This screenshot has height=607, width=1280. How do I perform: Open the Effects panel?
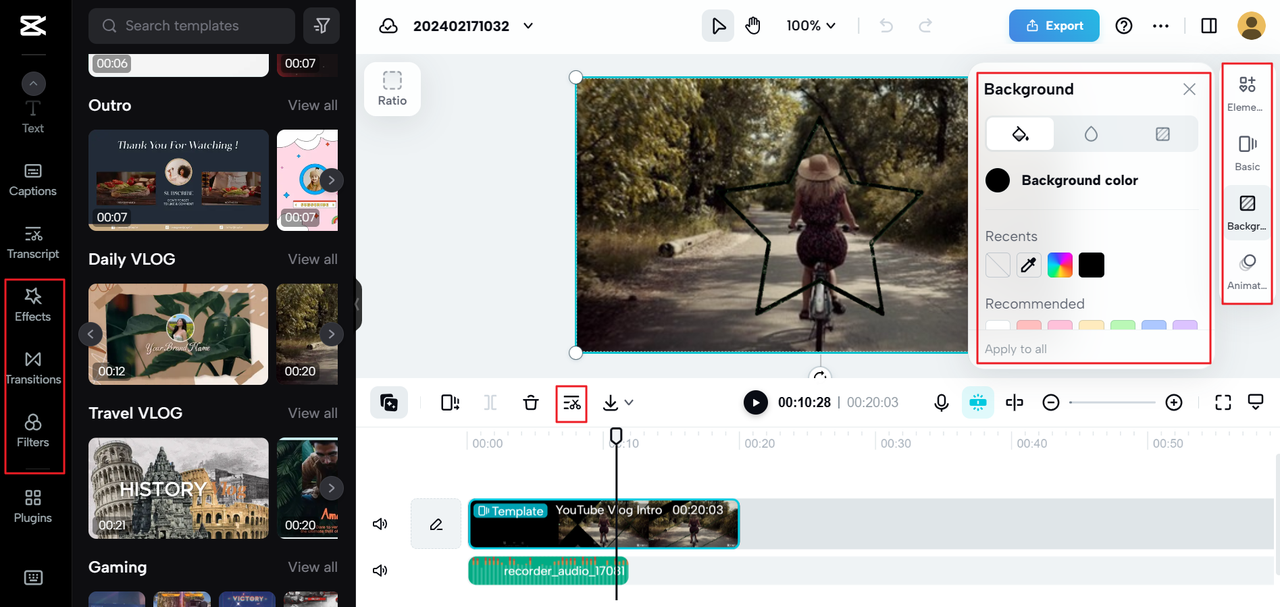[x=33, y=305]
